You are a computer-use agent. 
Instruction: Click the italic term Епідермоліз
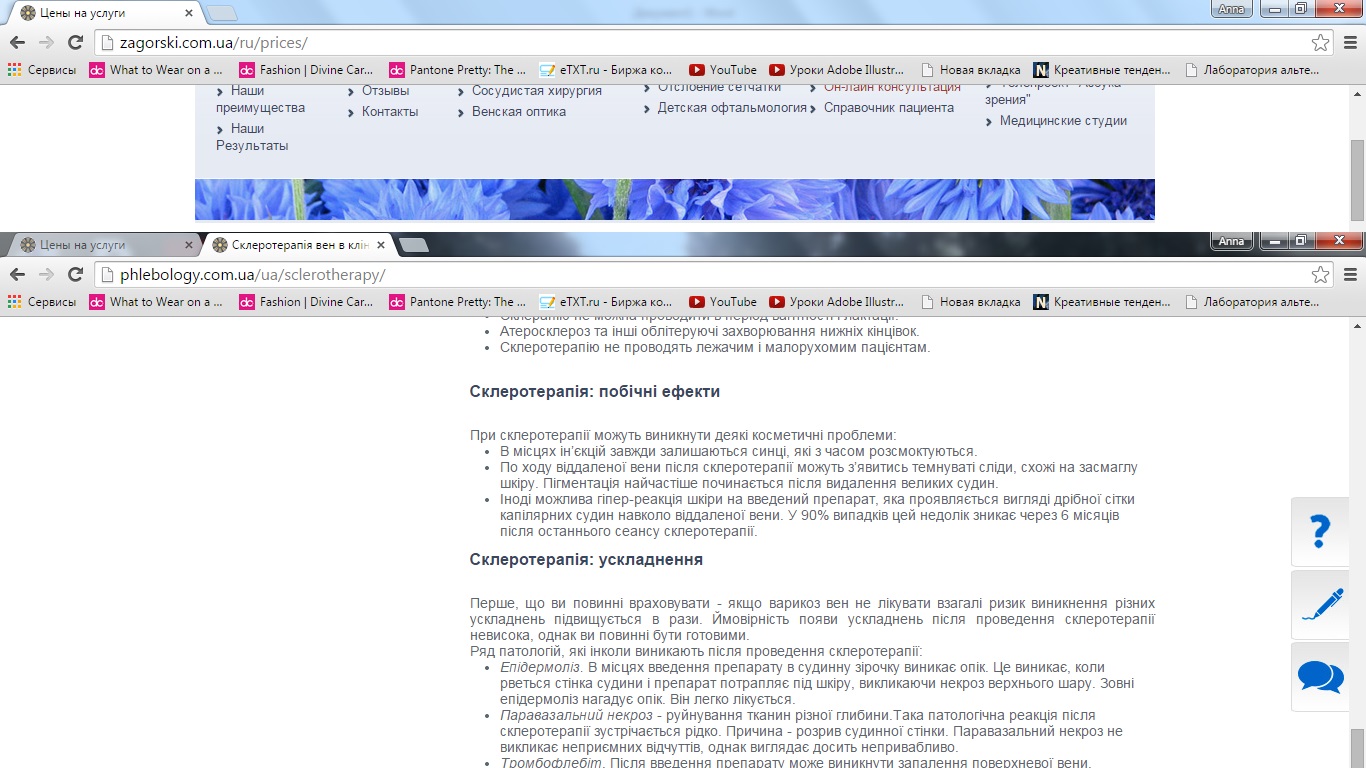click(x=540, y=667)
